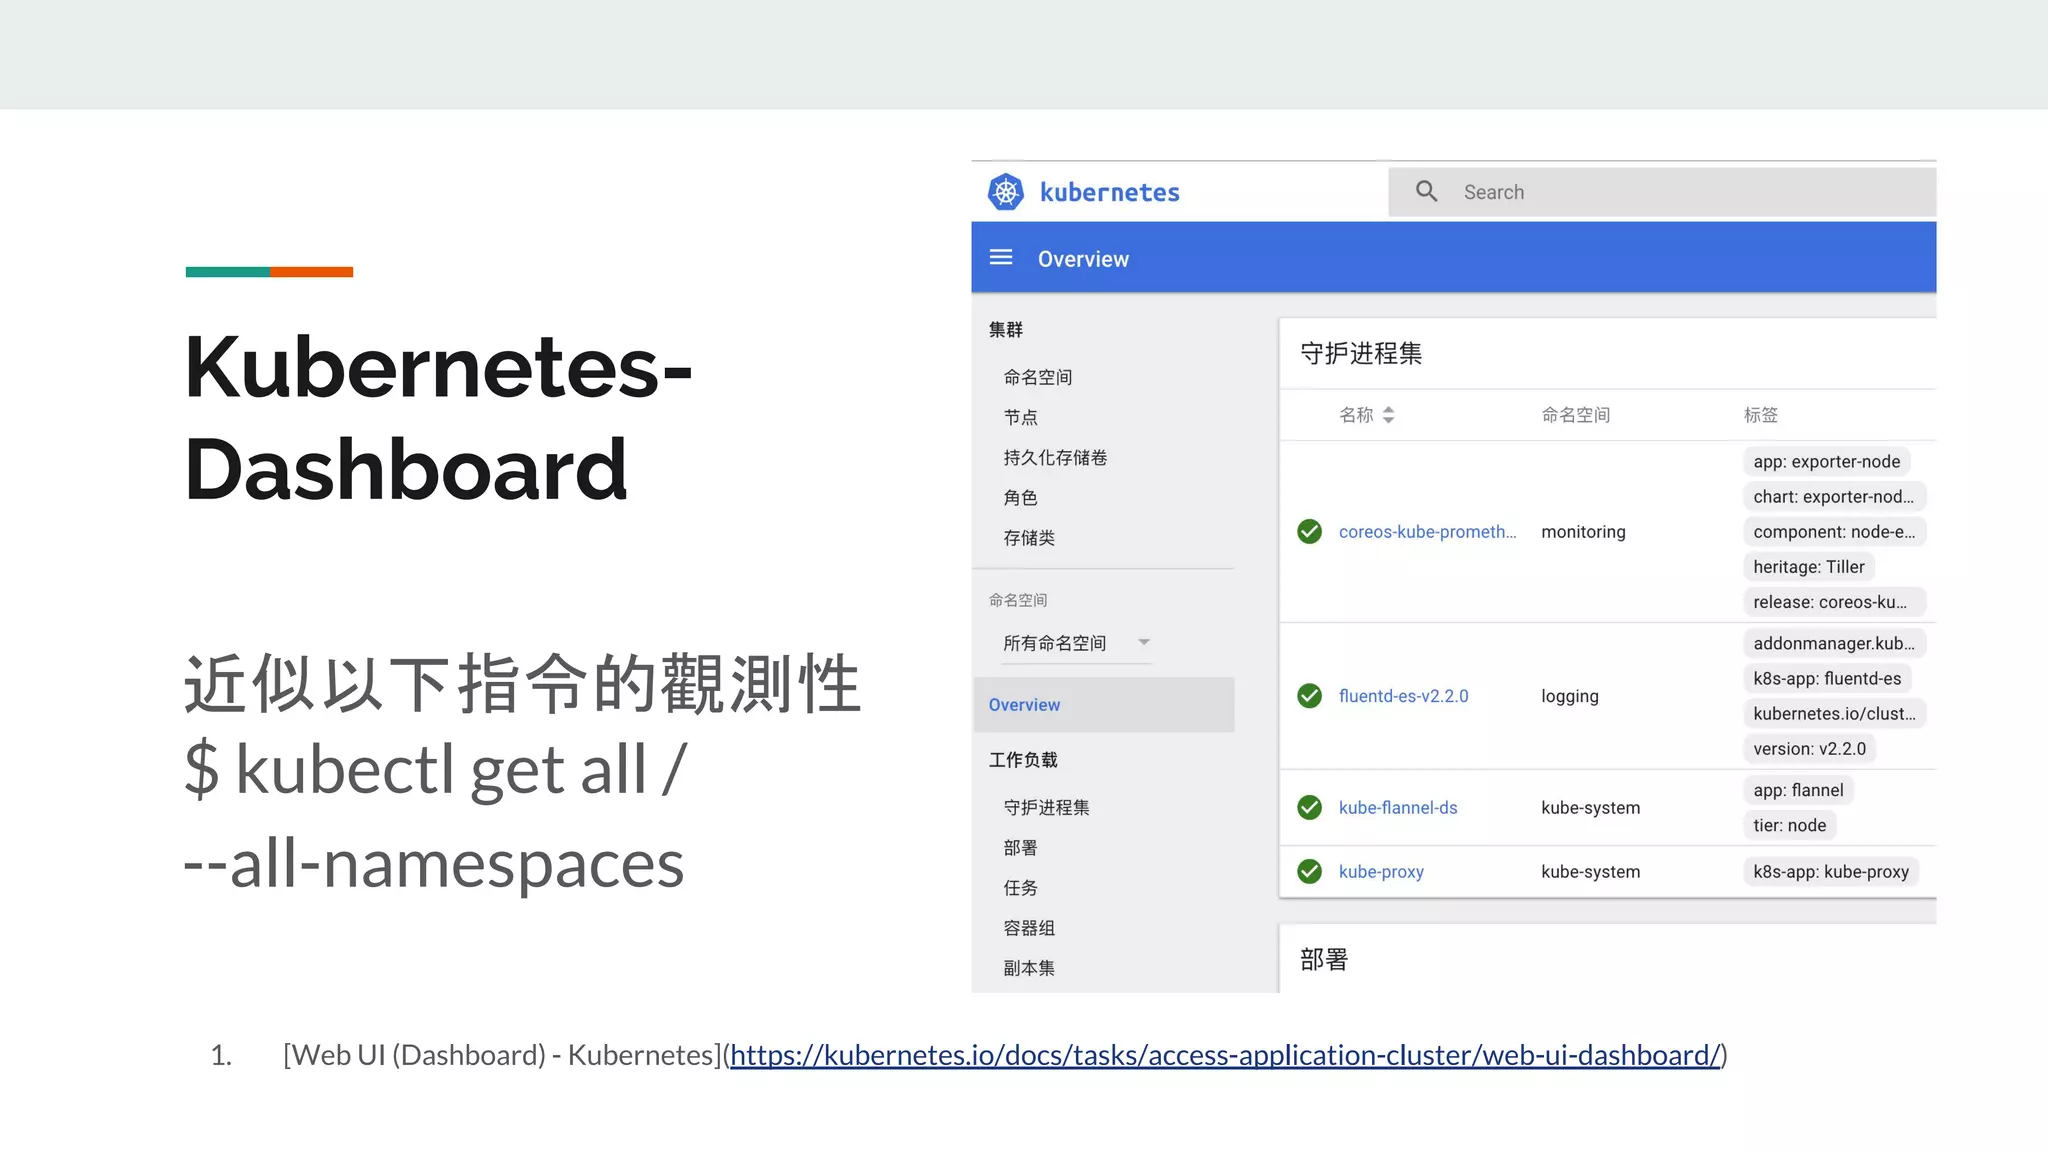Click the kubernetes brand title
The image size is (2048, 1152).
pos(1109,192)
